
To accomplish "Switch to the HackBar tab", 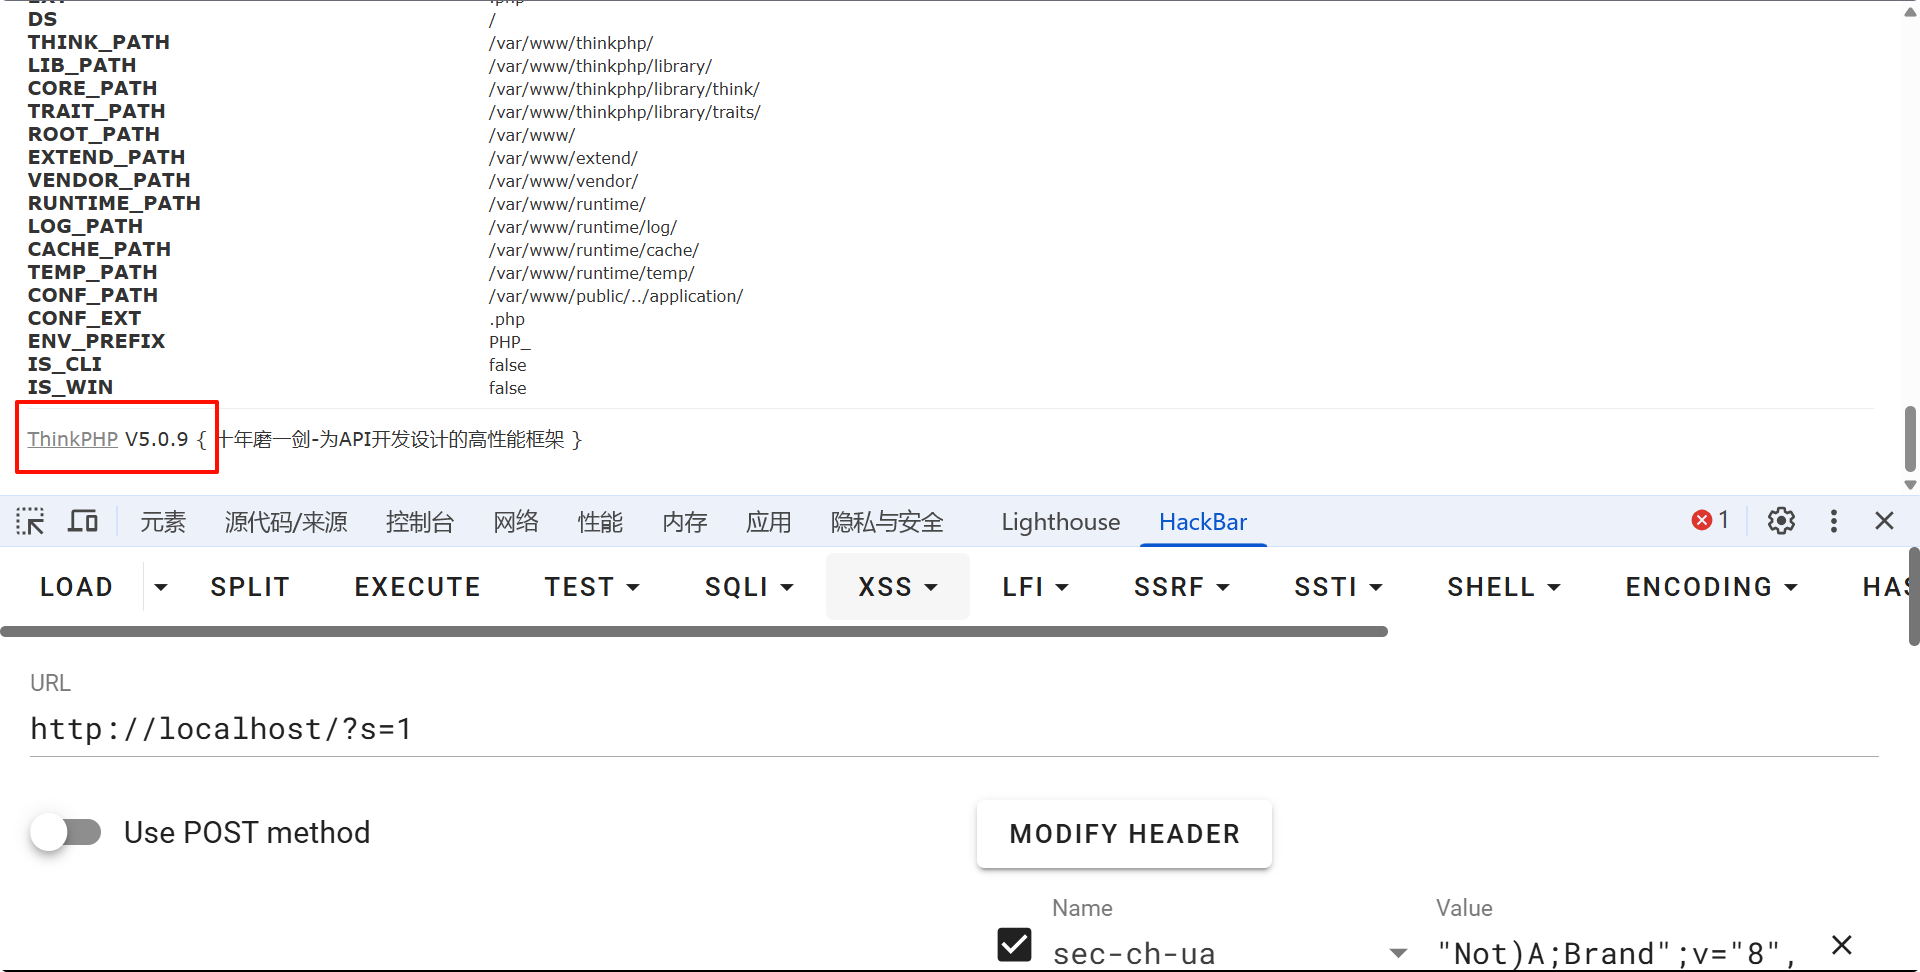I will tap(1203, 522).
